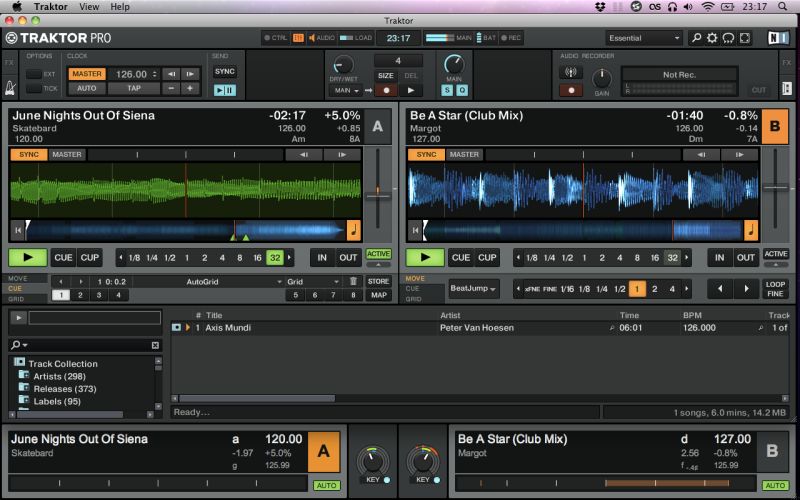This screenshot has height=500, width=800.
Task: Click LOOP FINE button on Deck B
Action: pyautogui.click(x=776, y=289)
